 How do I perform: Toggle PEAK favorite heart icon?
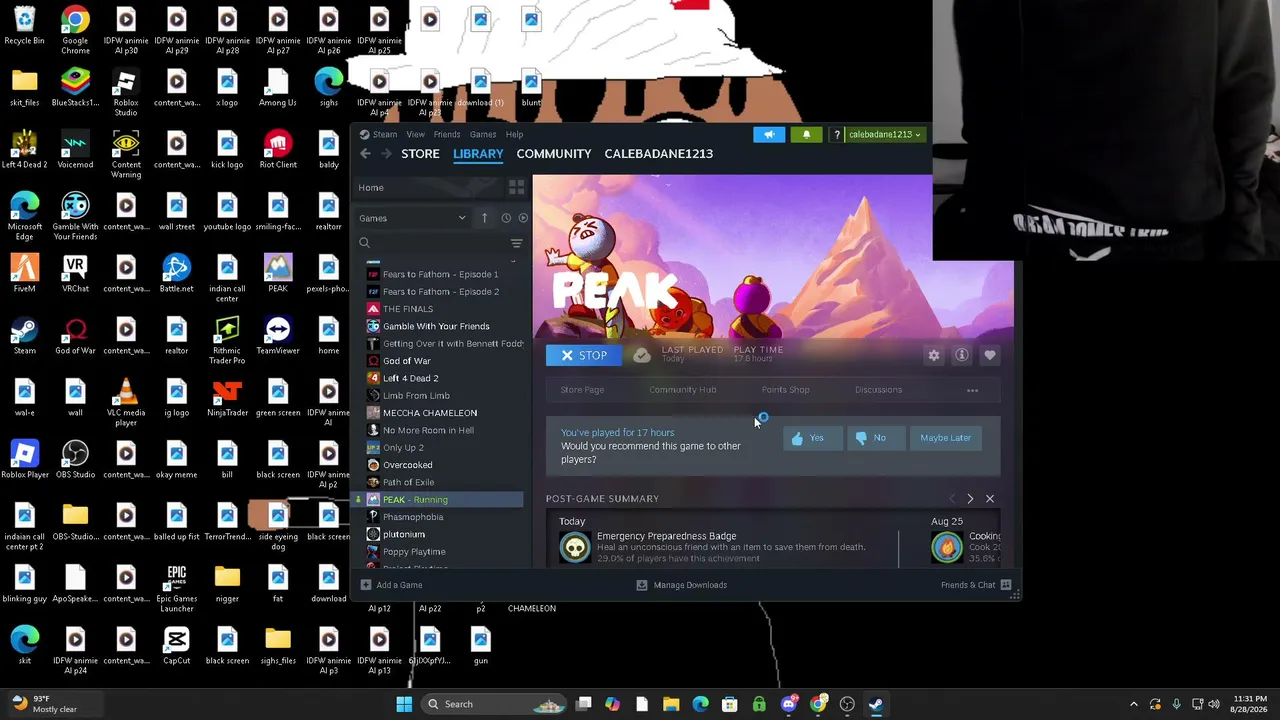click(x=990, y=355)
